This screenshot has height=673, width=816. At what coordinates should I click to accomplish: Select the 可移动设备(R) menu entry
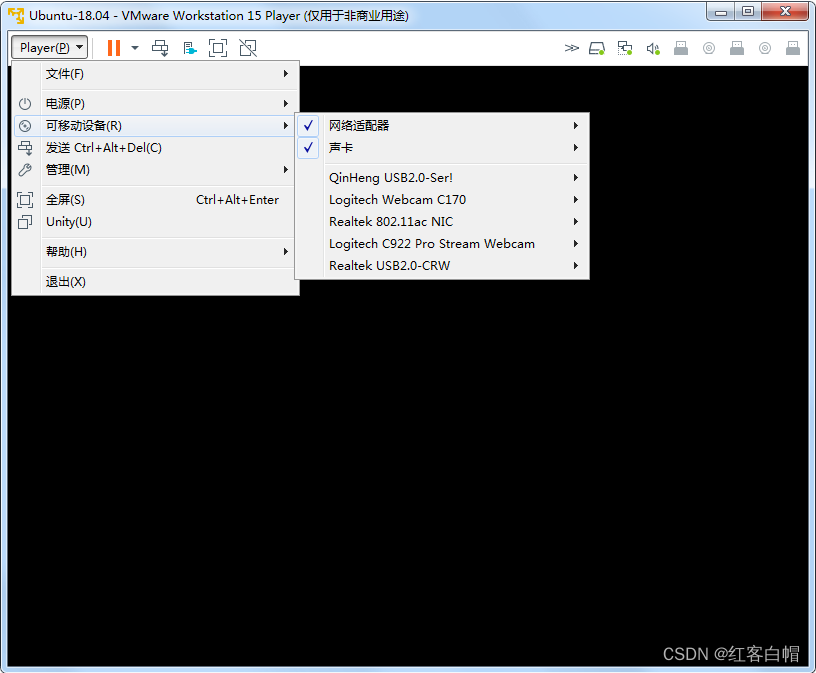[155, 126]
